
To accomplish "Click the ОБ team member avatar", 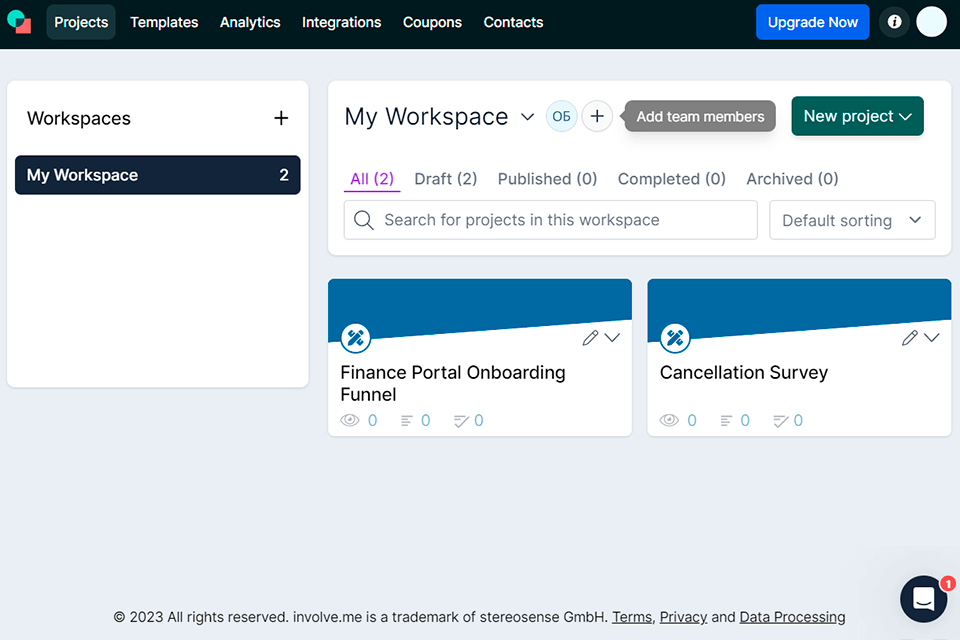I will (561, 116).
